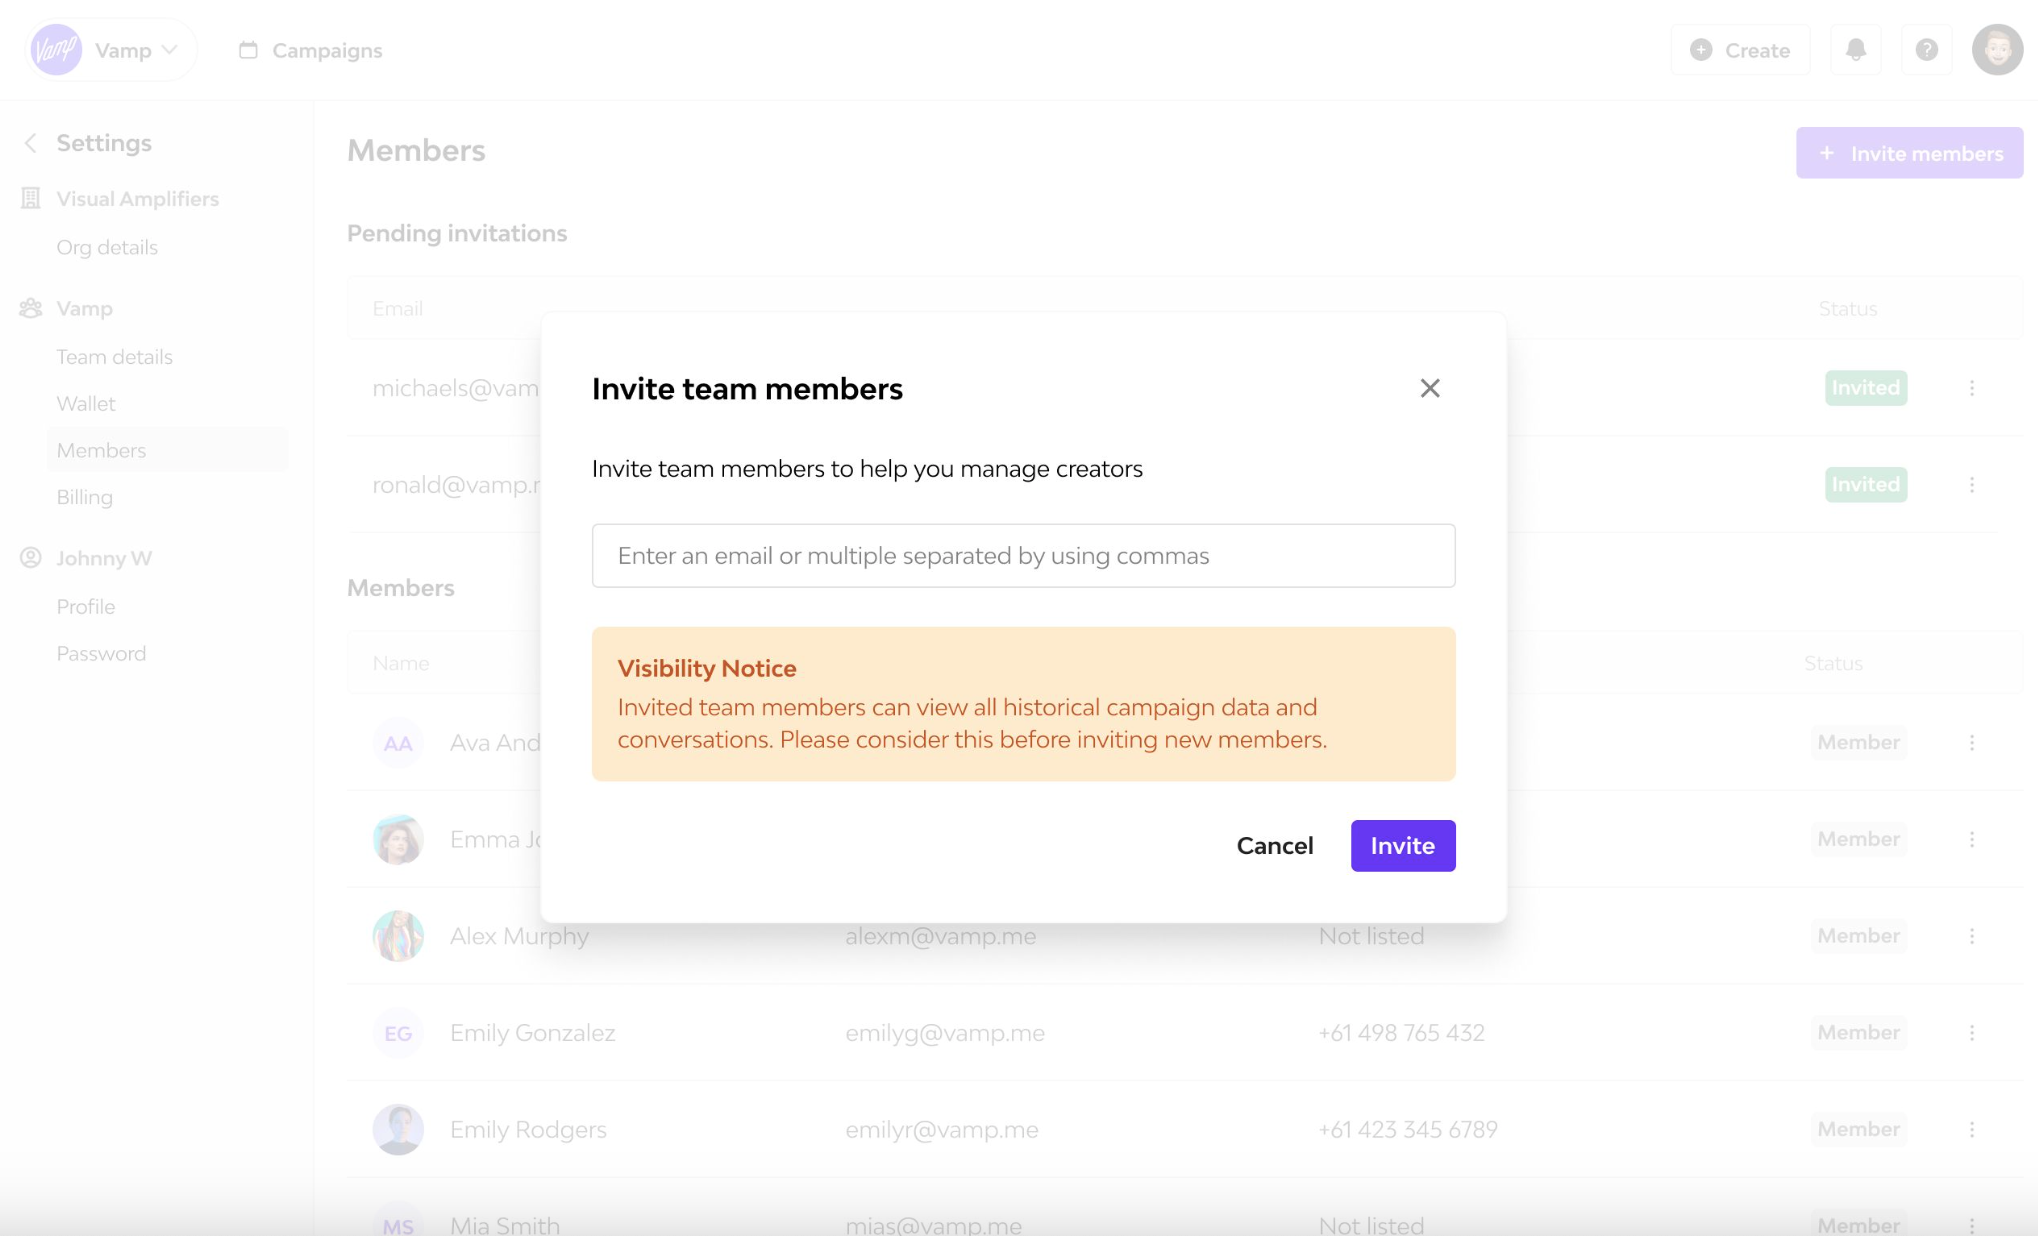Viewport: 2038px width, 1236px height.
Task: Open Password settings
Action: coord(101,654)
